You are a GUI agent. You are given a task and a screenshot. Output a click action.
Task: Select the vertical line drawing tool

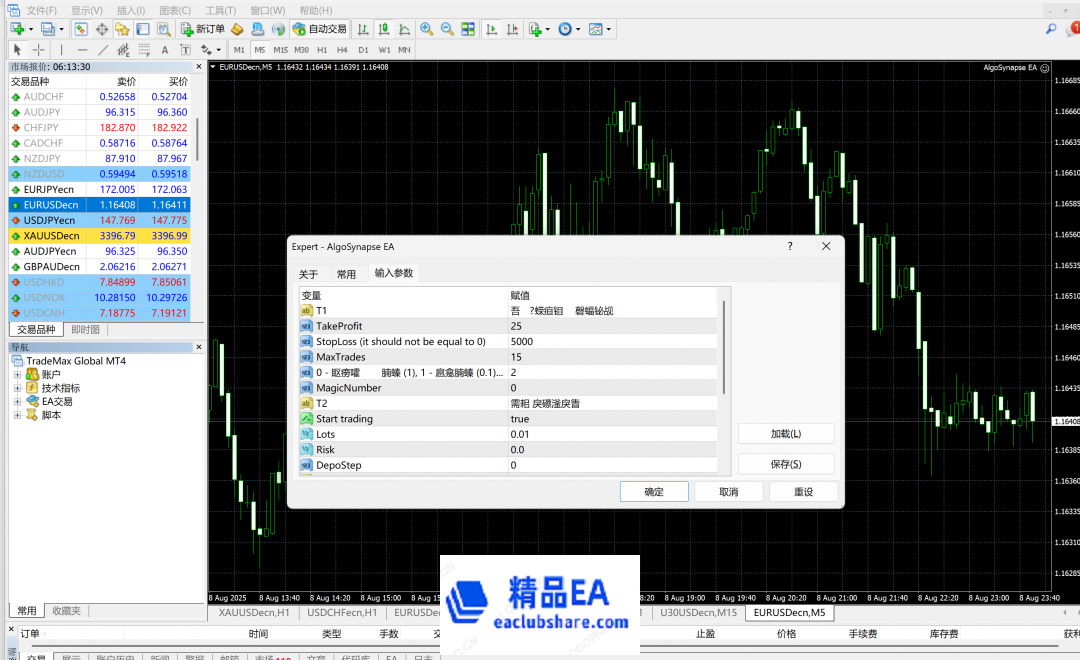tap(61, 49)
